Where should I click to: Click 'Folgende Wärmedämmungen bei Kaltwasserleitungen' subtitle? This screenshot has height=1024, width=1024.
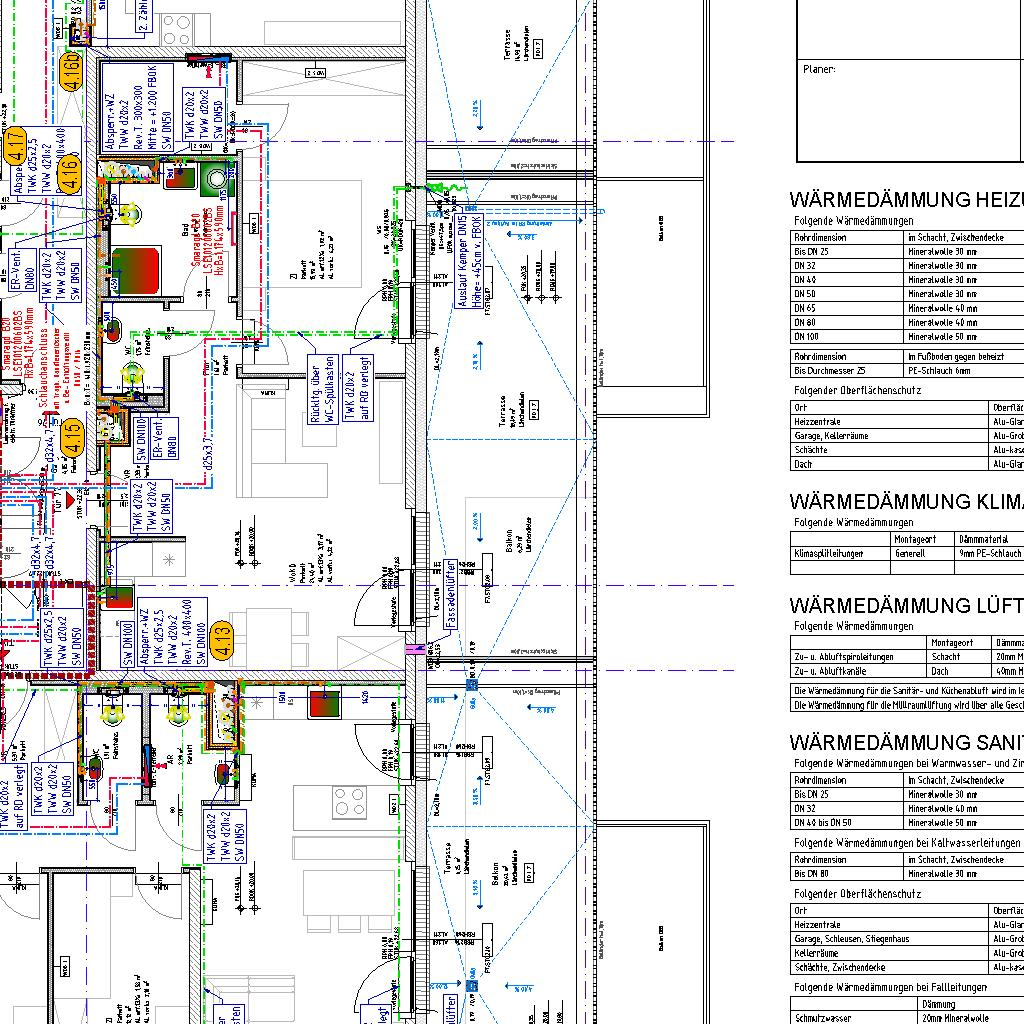coord(907,843)
